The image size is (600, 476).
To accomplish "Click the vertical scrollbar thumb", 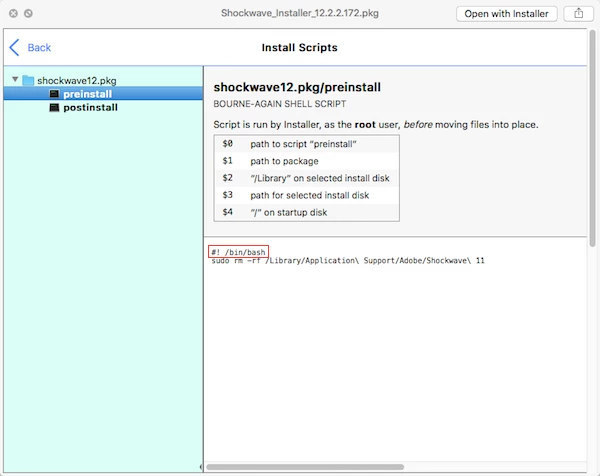I will (592, 138).
